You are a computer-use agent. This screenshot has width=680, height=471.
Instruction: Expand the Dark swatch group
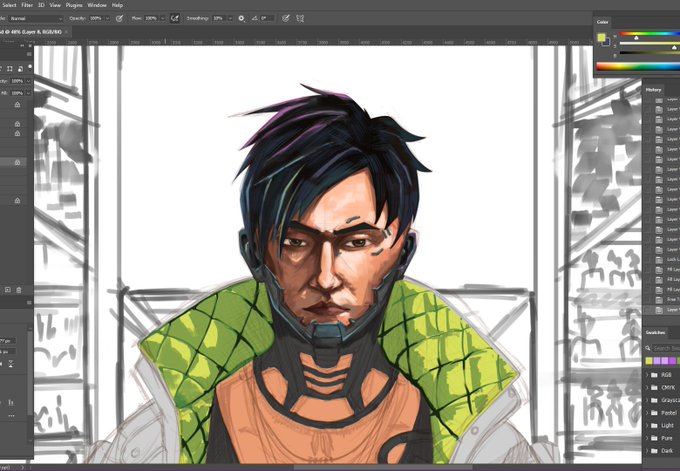[x=647, y=451]
